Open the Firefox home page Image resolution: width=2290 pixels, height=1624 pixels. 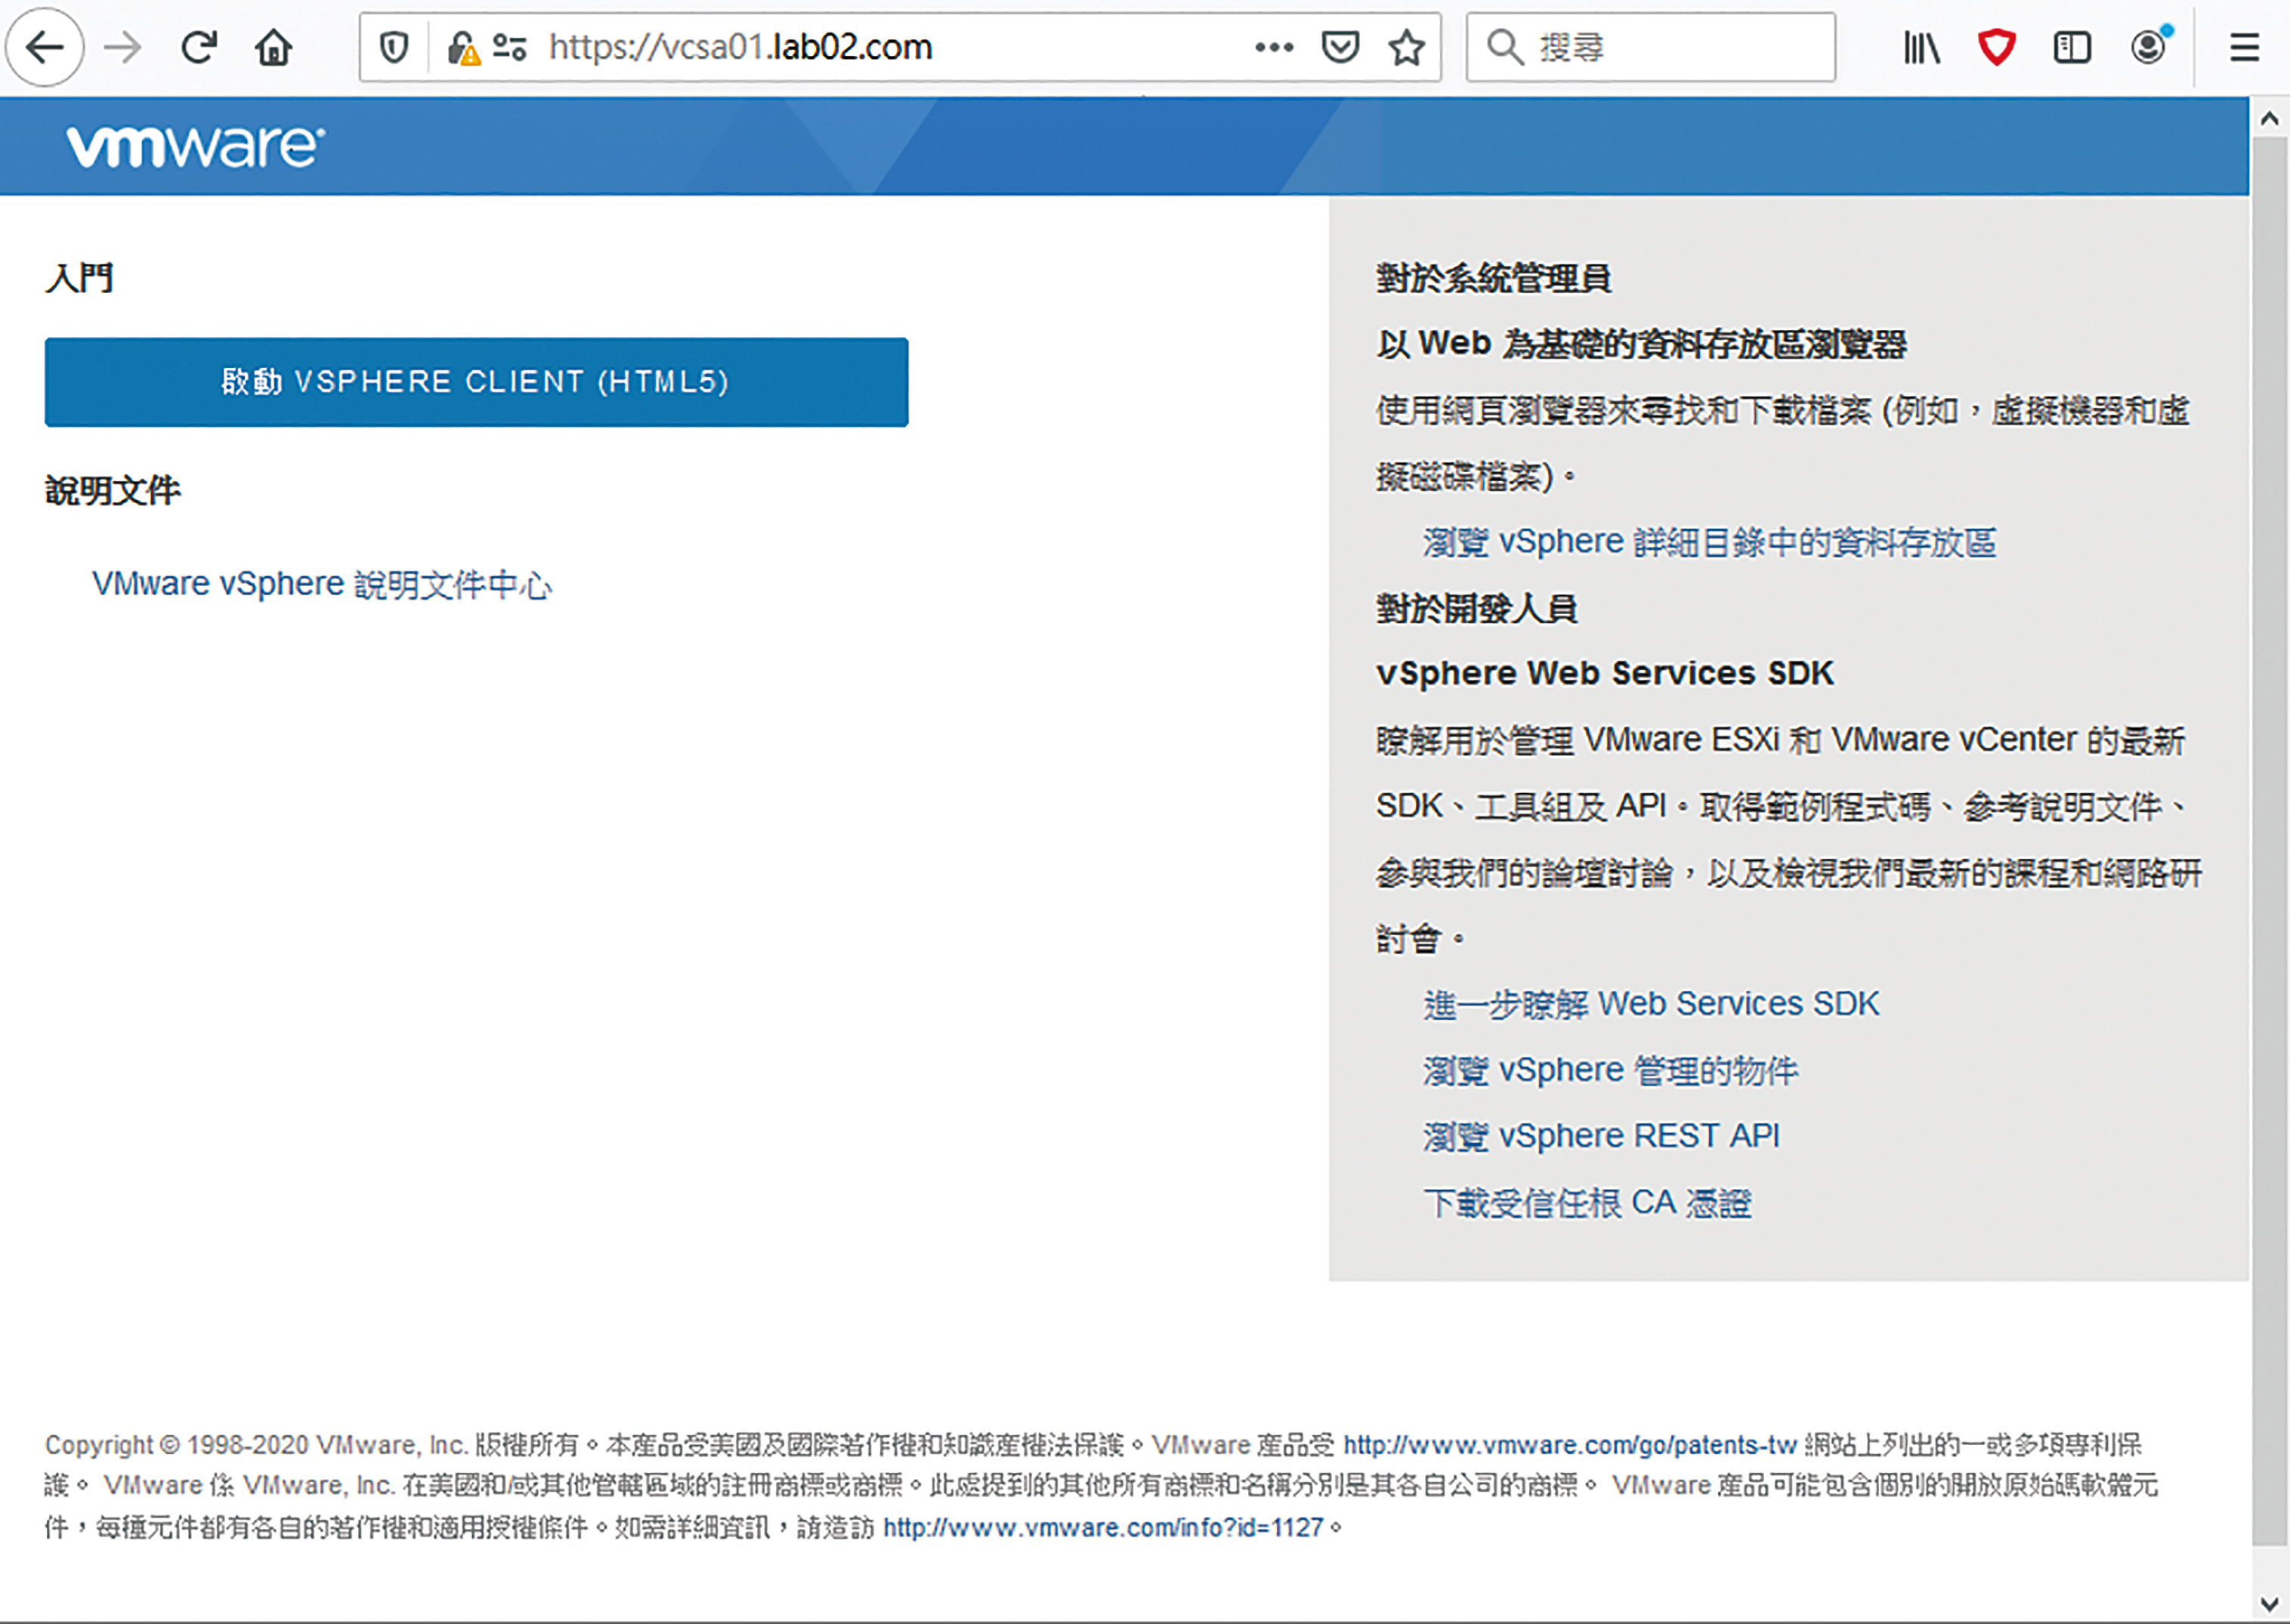coord(273,47)
